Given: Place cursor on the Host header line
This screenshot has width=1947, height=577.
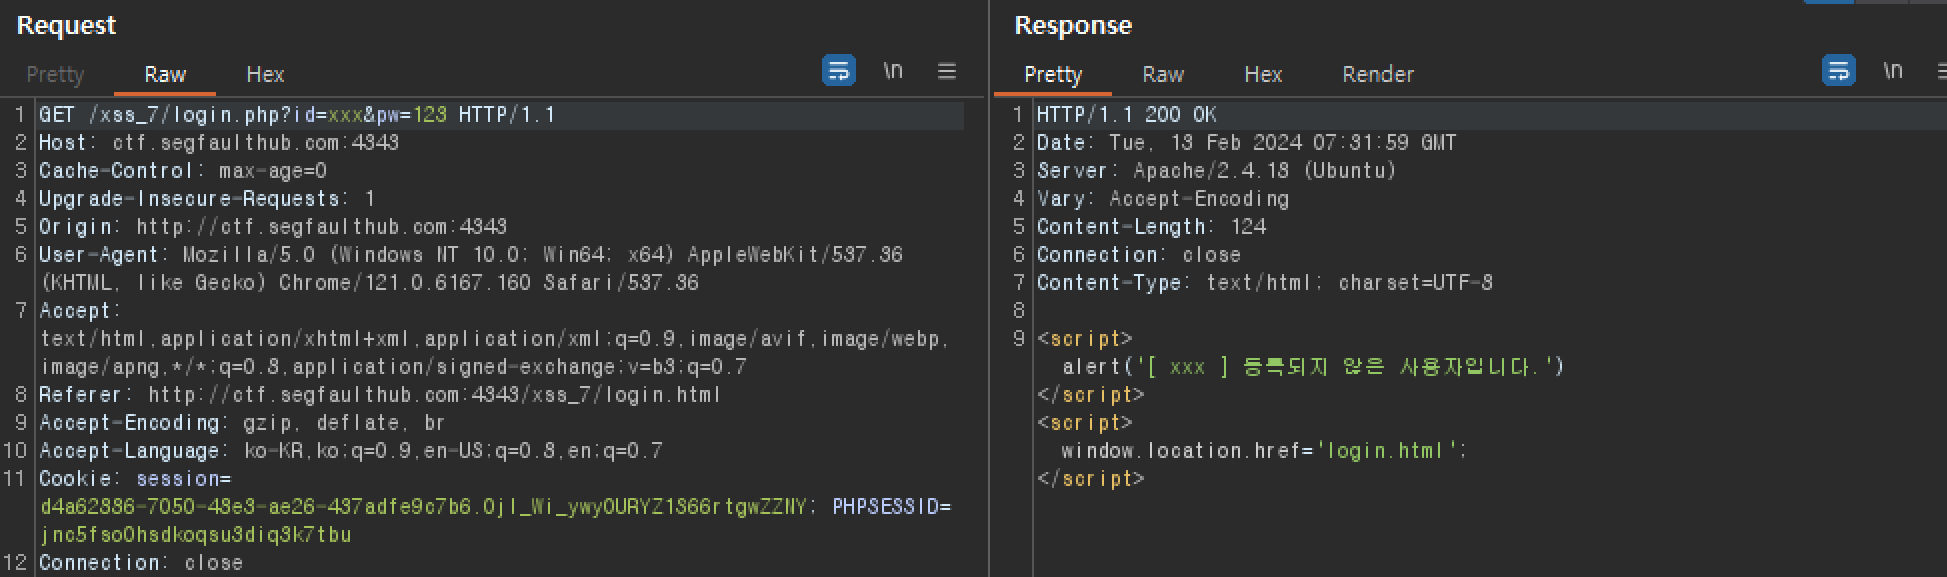Looking at the screenshot, I should click(219, 143).
